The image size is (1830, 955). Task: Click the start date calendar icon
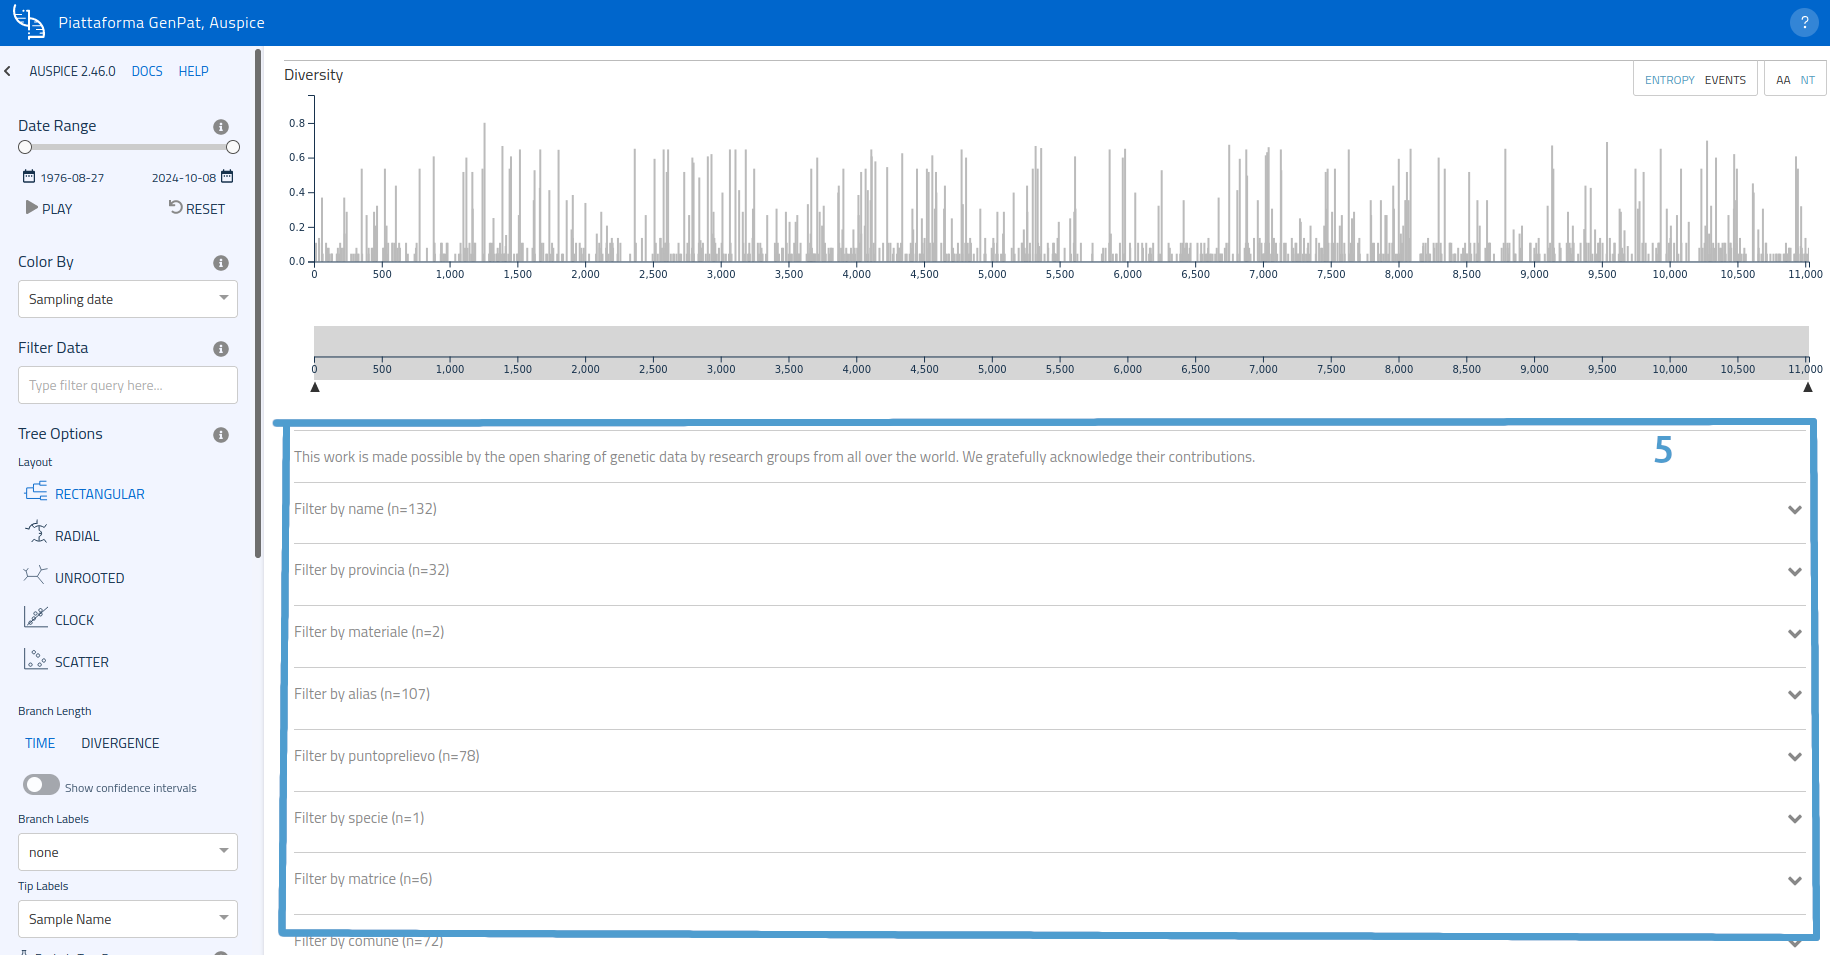(29, 177)
